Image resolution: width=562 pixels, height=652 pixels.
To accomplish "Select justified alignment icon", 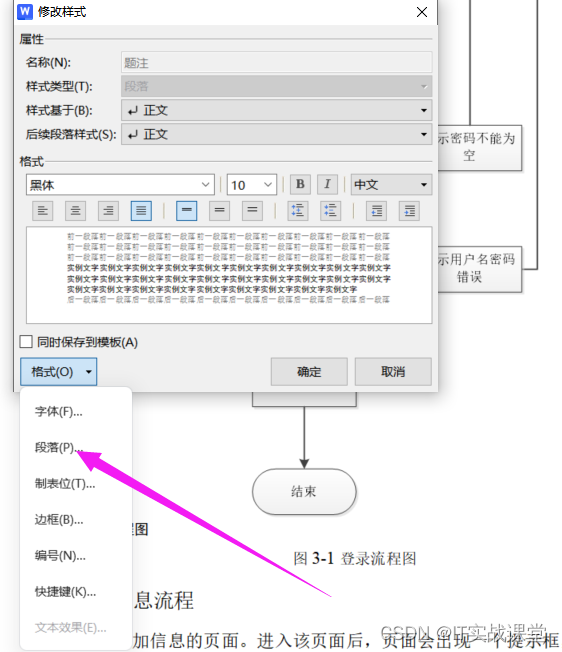I will (x=141, y=211).
